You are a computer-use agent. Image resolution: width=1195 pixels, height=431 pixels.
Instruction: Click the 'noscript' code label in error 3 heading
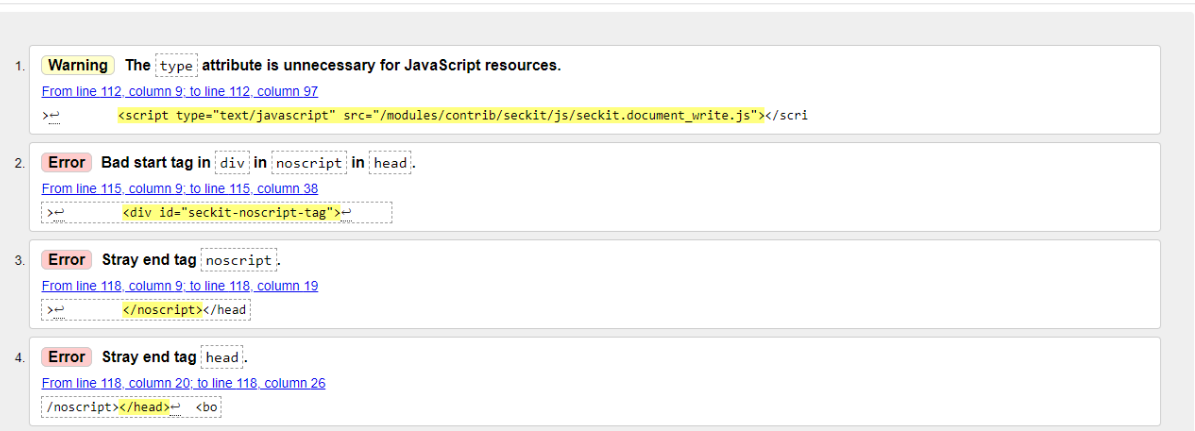239,260
